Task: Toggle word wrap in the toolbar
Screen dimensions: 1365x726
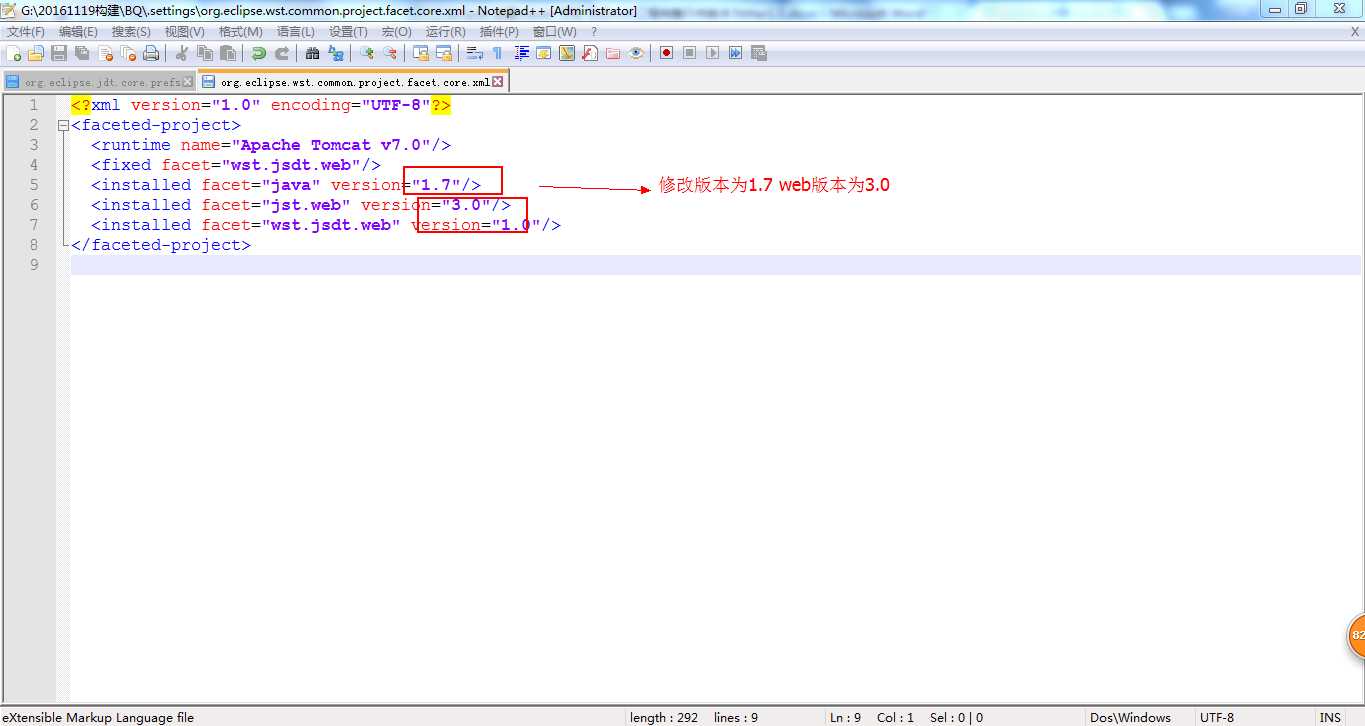Action: point(474,53)
